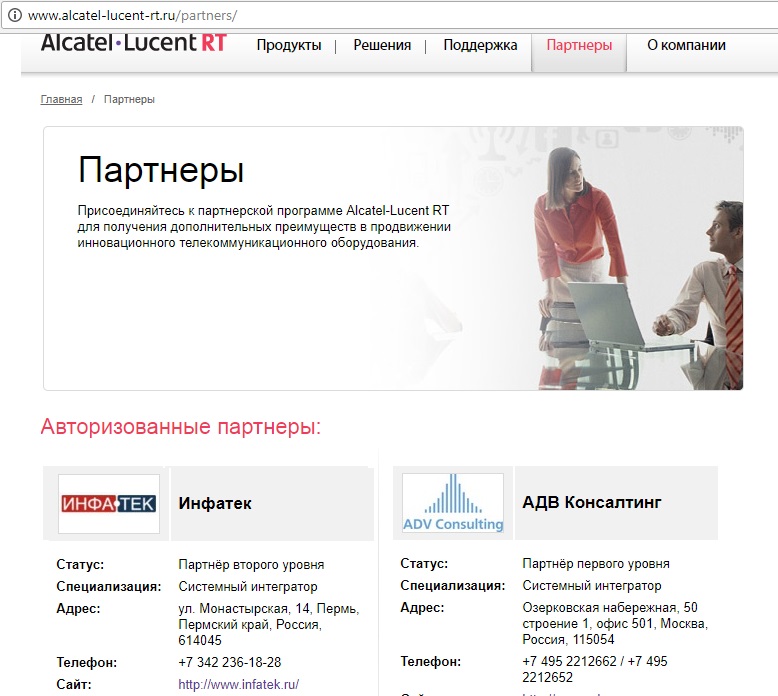This screenshot has width=778, height=696.
Task: Open the ADV Consulting partner logo
Action: (x=453, y=503)
